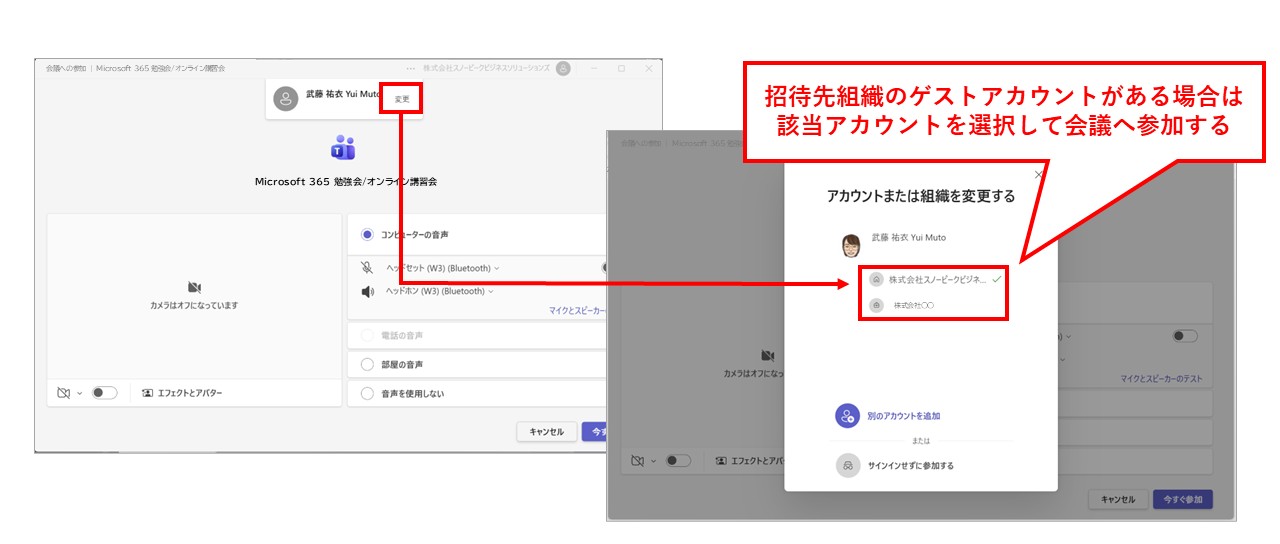Click the meeting title Microsoft 365 勉強会/オンライン講習会
This screenshot has height=544, width=1280.
point(346,182)
